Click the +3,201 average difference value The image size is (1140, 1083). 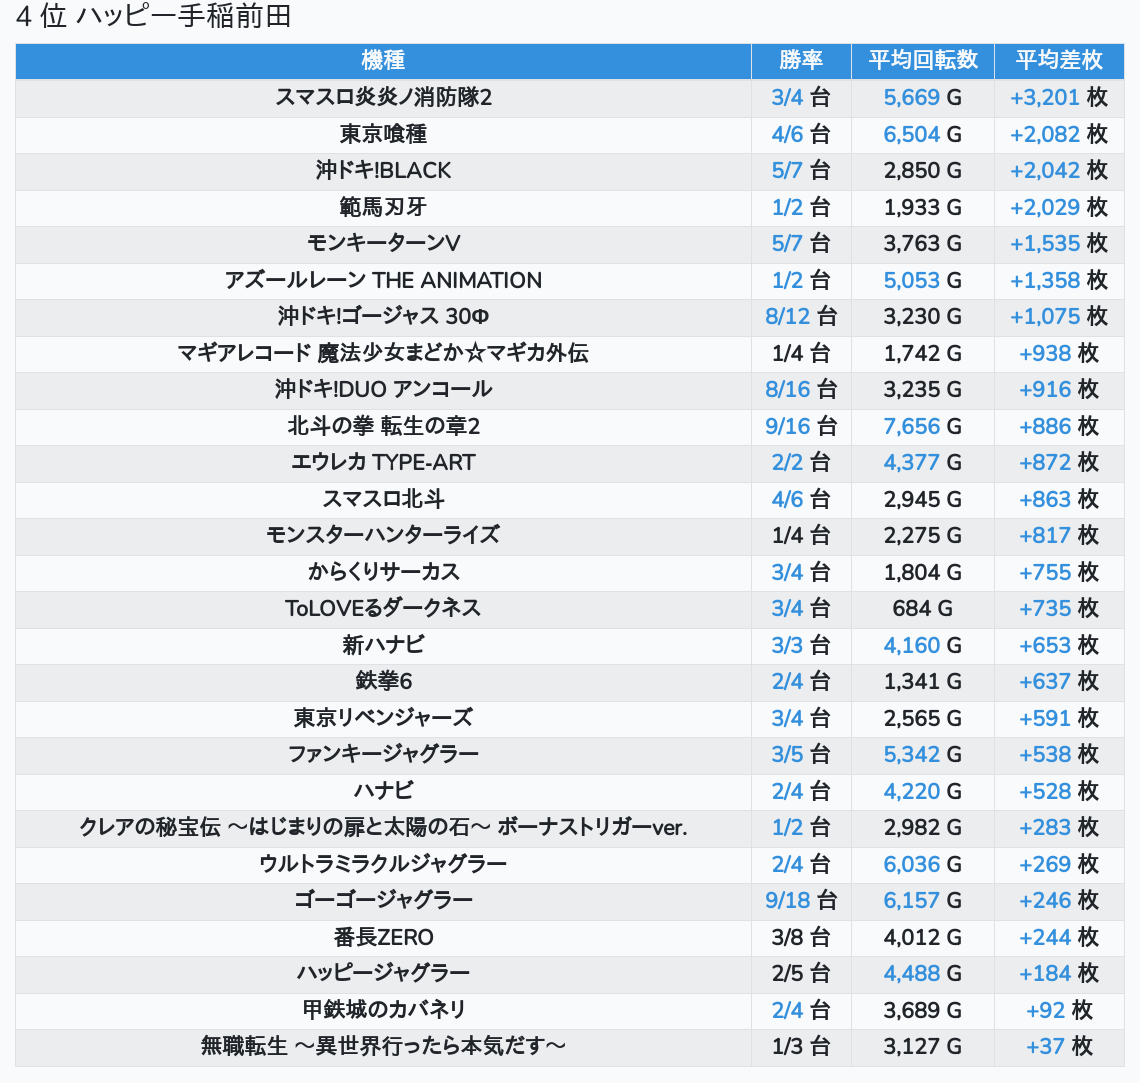[x=1045, y=98]
